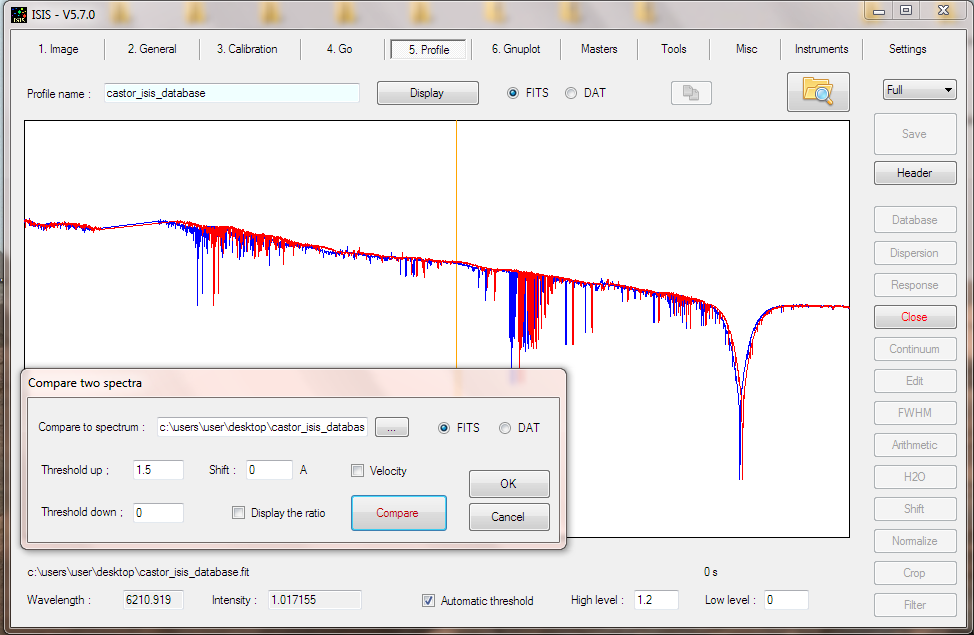Expand the Full dropdown menu
The height and width of the screenshot is (635, 974).
click(919, 90)
